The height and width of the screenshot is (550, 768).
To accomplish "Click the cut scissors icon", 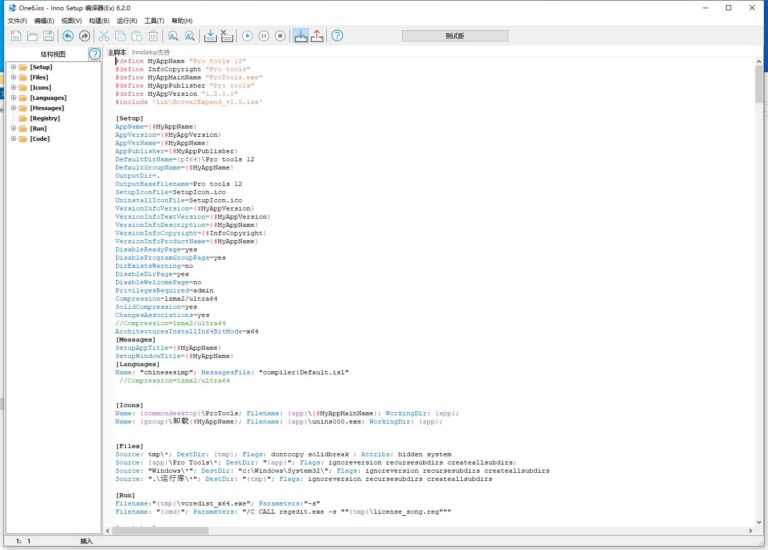I will click(x=105, y=36).
